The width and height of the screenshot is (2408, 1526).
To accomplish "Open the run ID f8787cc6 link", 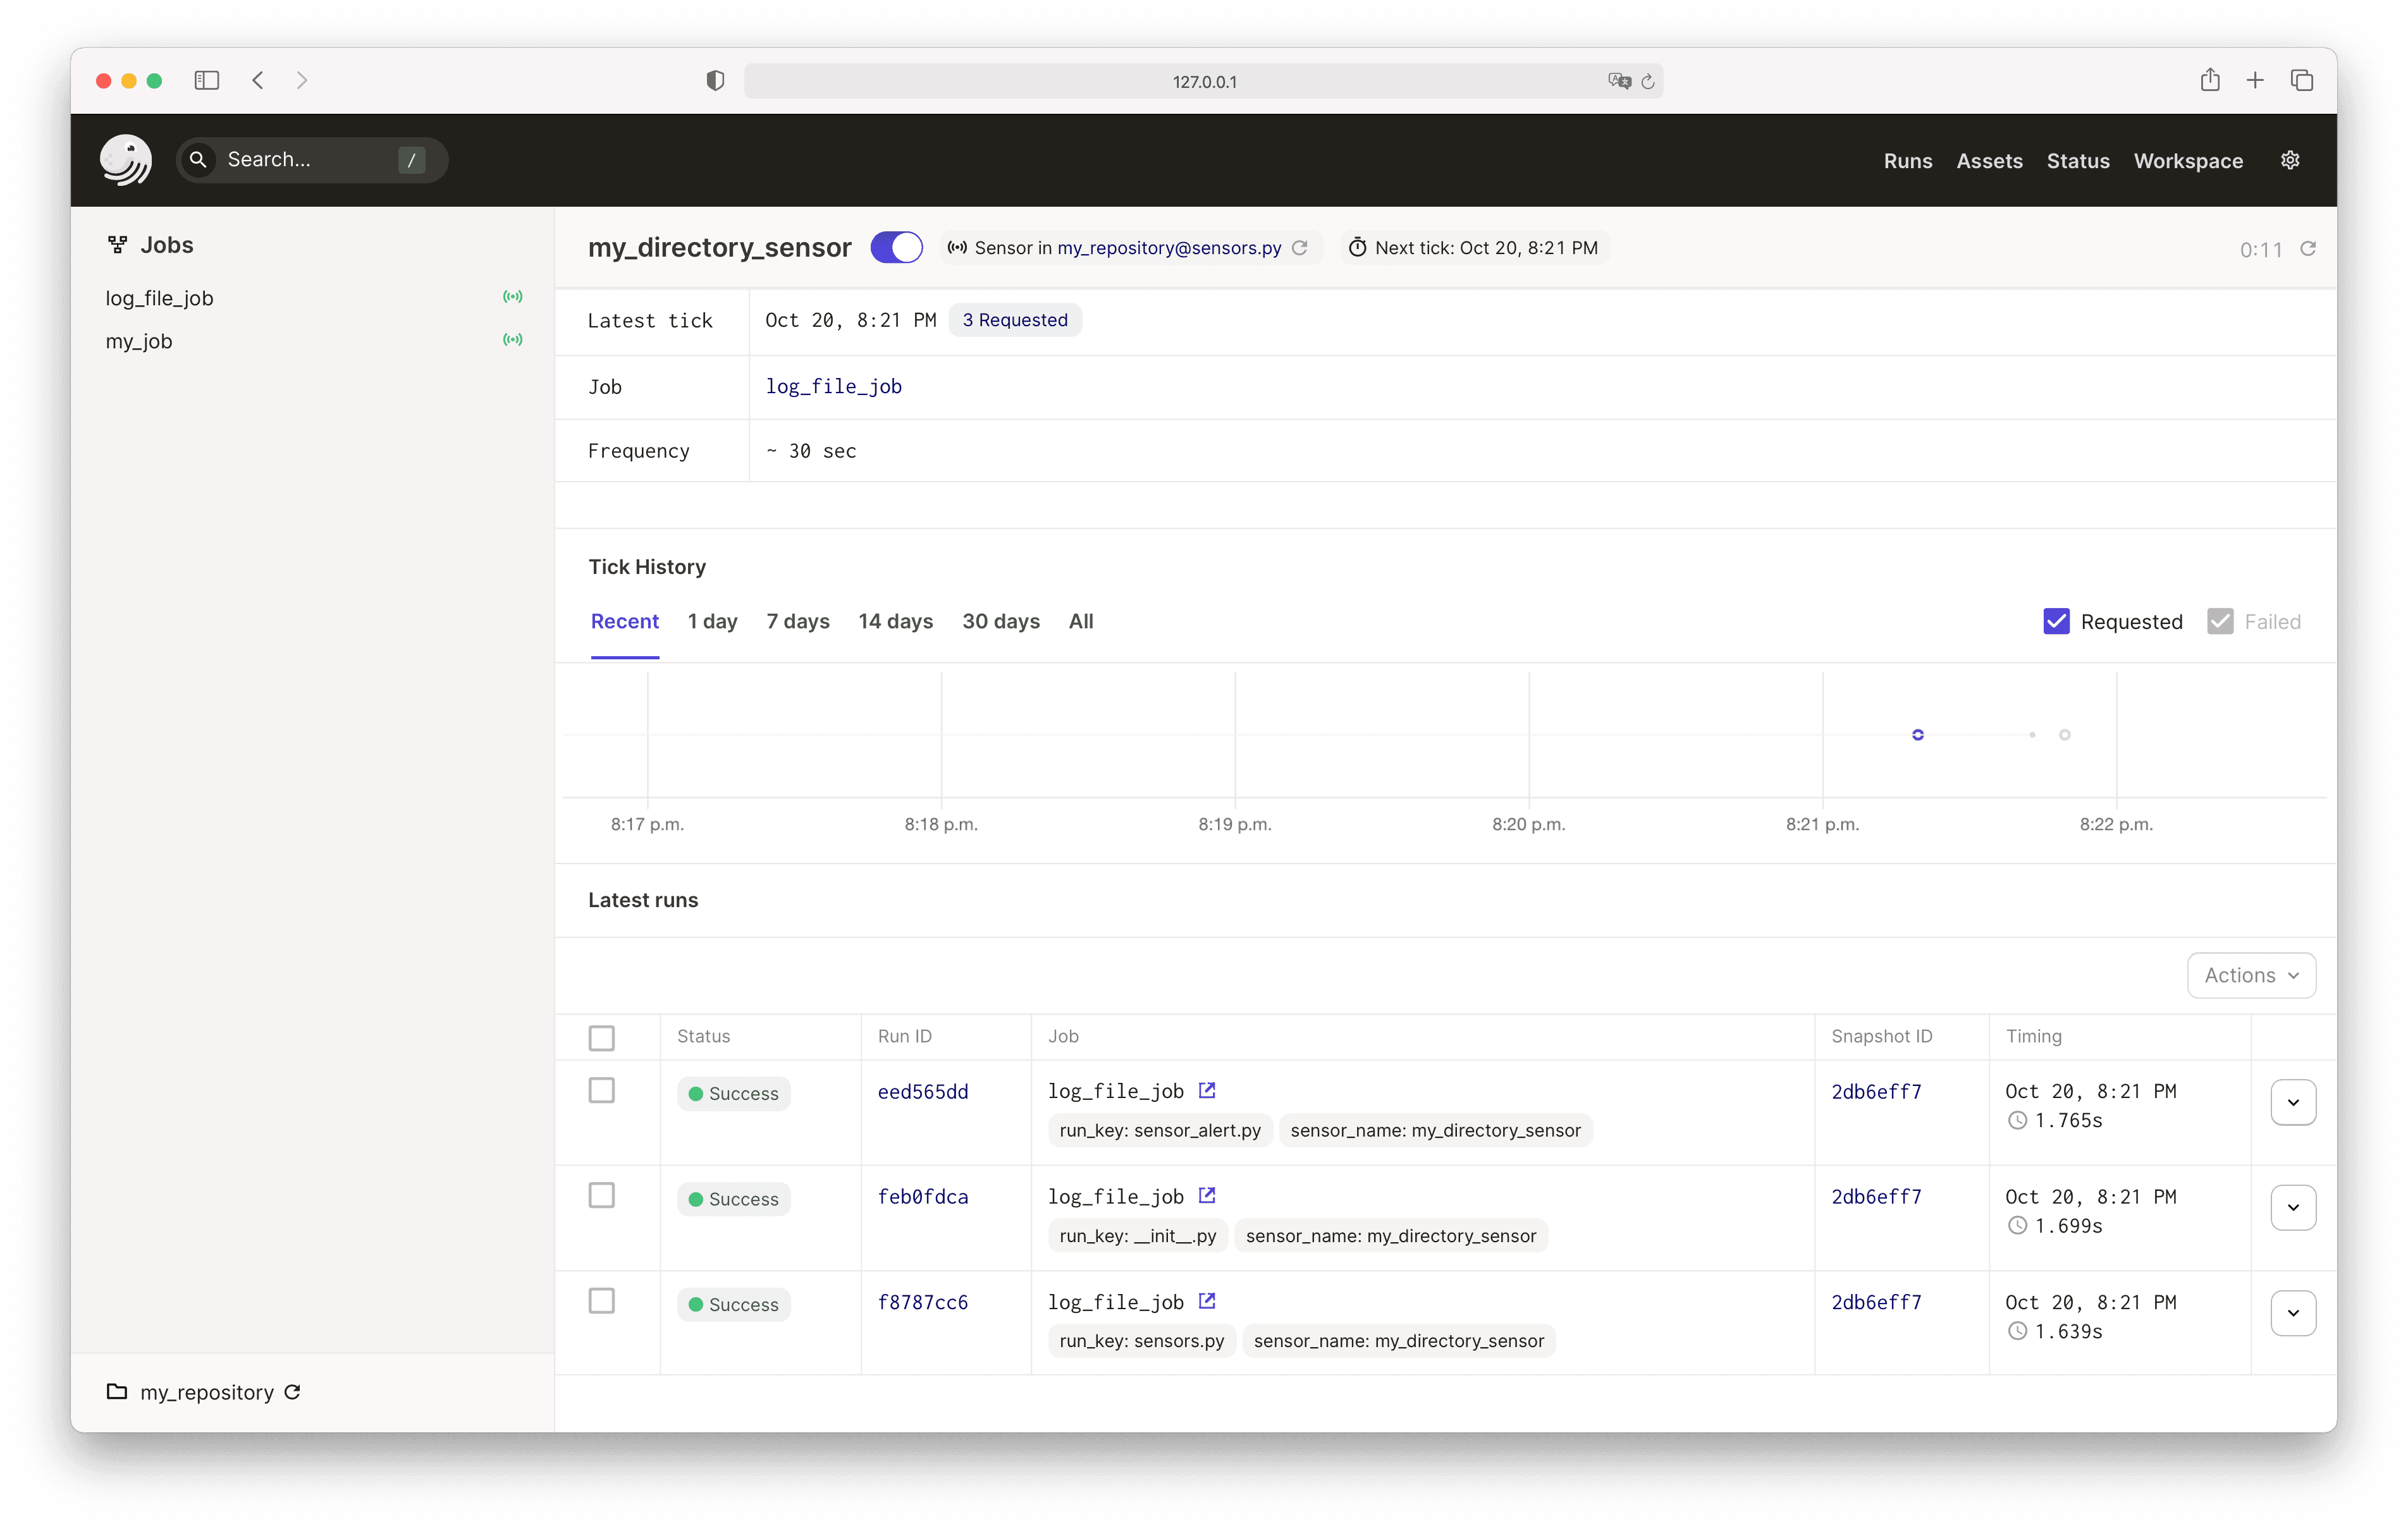I will coord(922,1302).
